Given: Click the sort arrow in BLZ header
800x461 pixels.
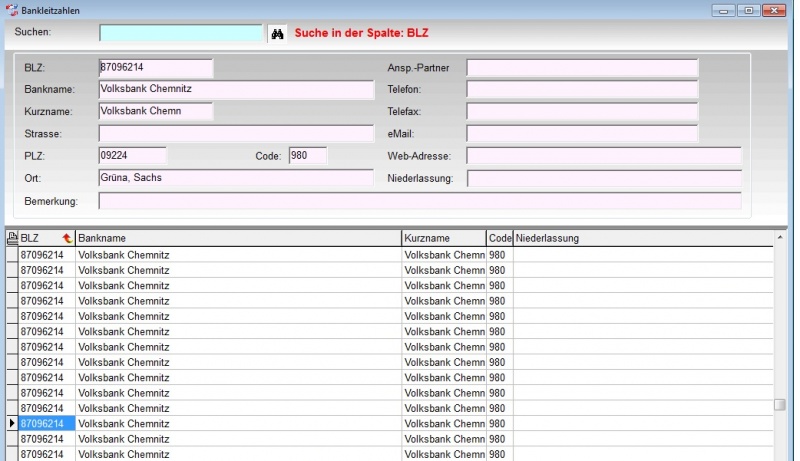Looking at the screenshot, I should (67, 238).
